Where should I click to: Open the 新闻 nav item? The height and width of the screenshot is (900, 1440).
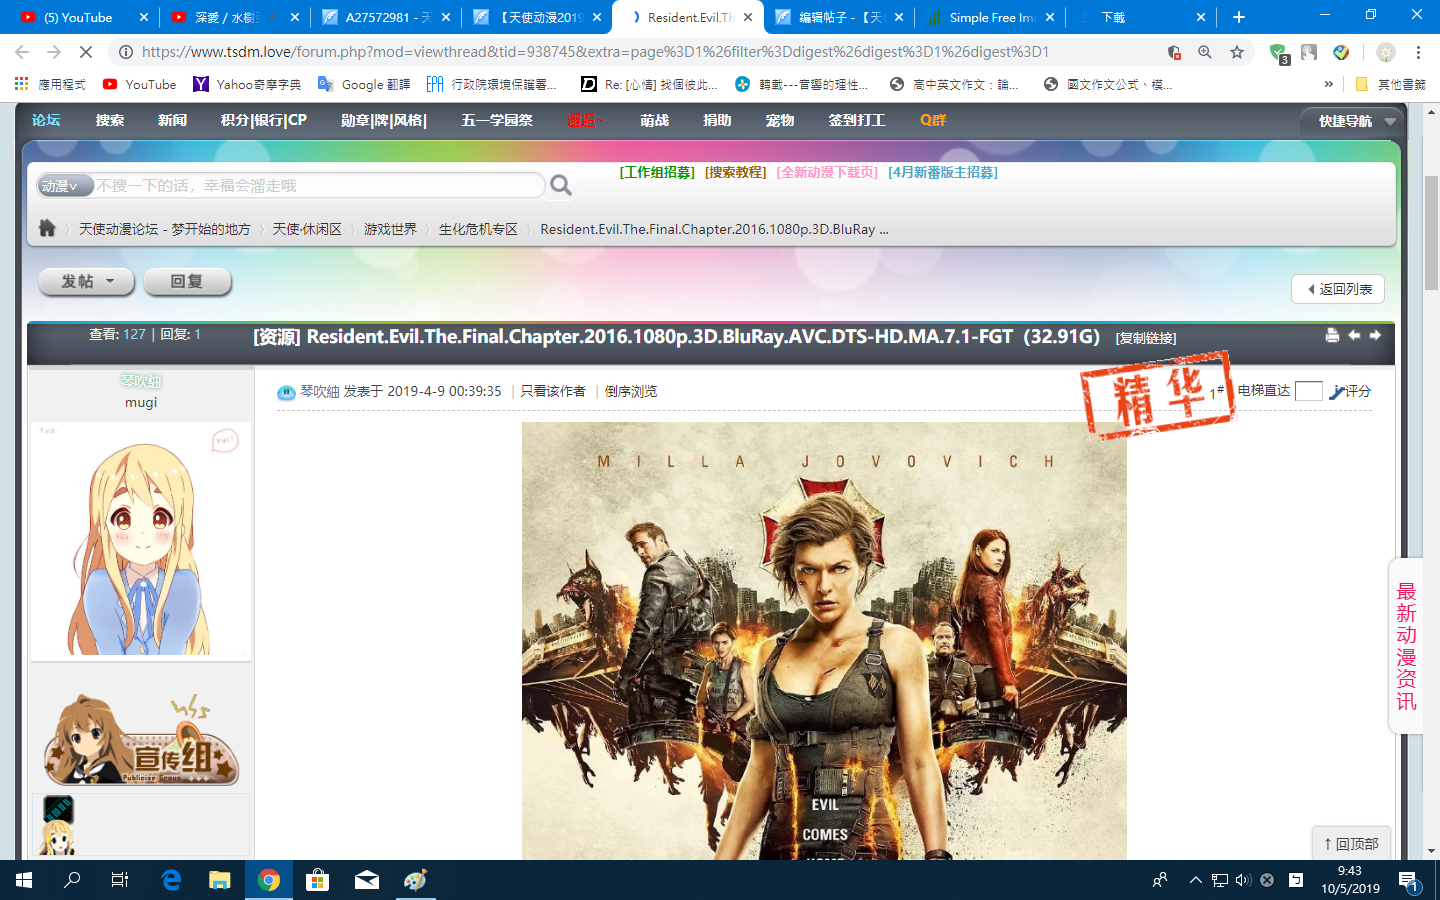pos(172,120)
